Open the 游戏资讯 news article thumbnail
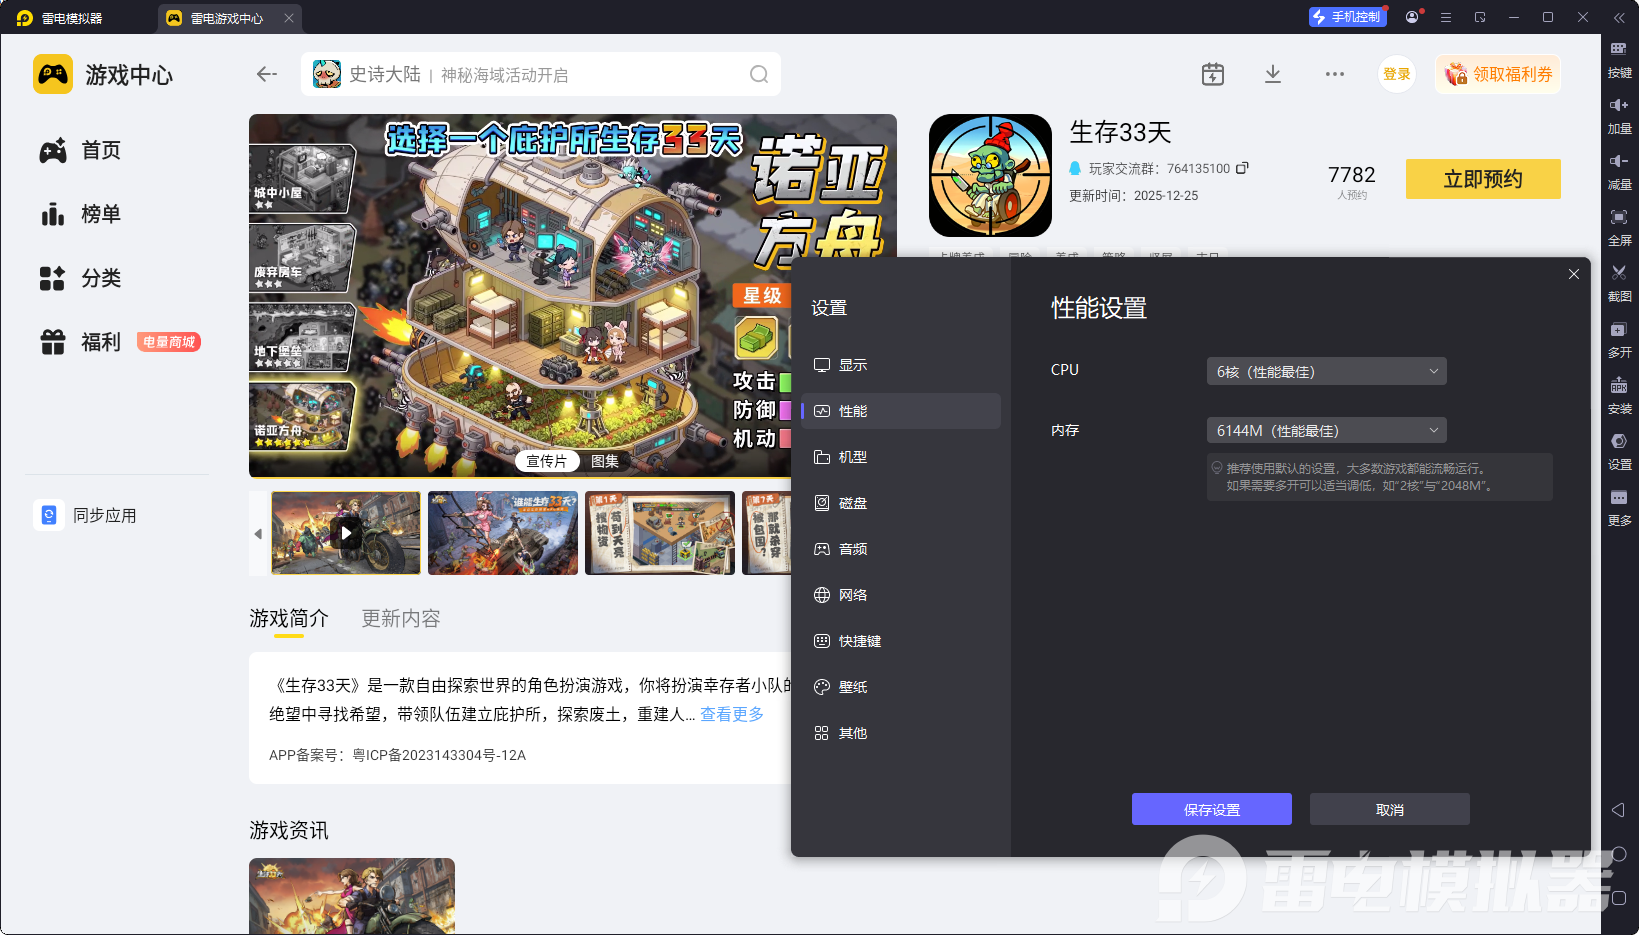 [x=352, y=896]
